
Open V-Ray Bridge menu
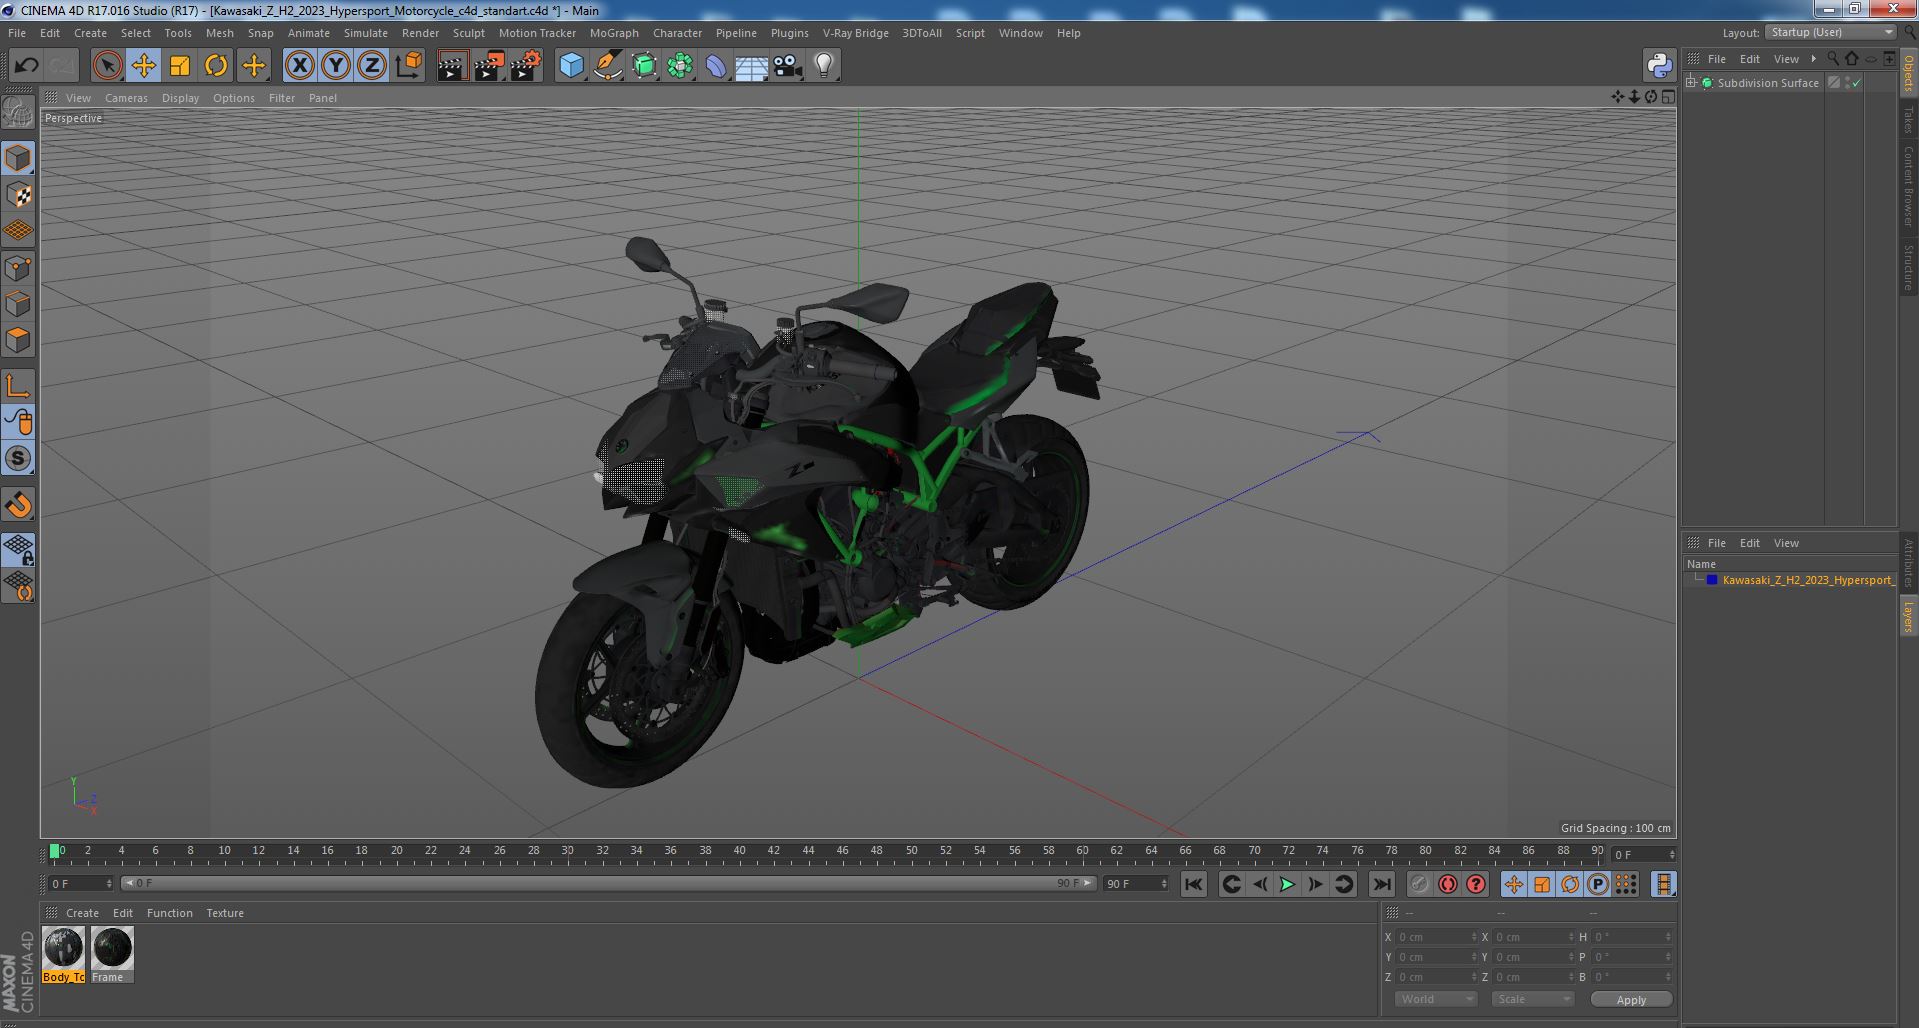[x=855, y=33]
